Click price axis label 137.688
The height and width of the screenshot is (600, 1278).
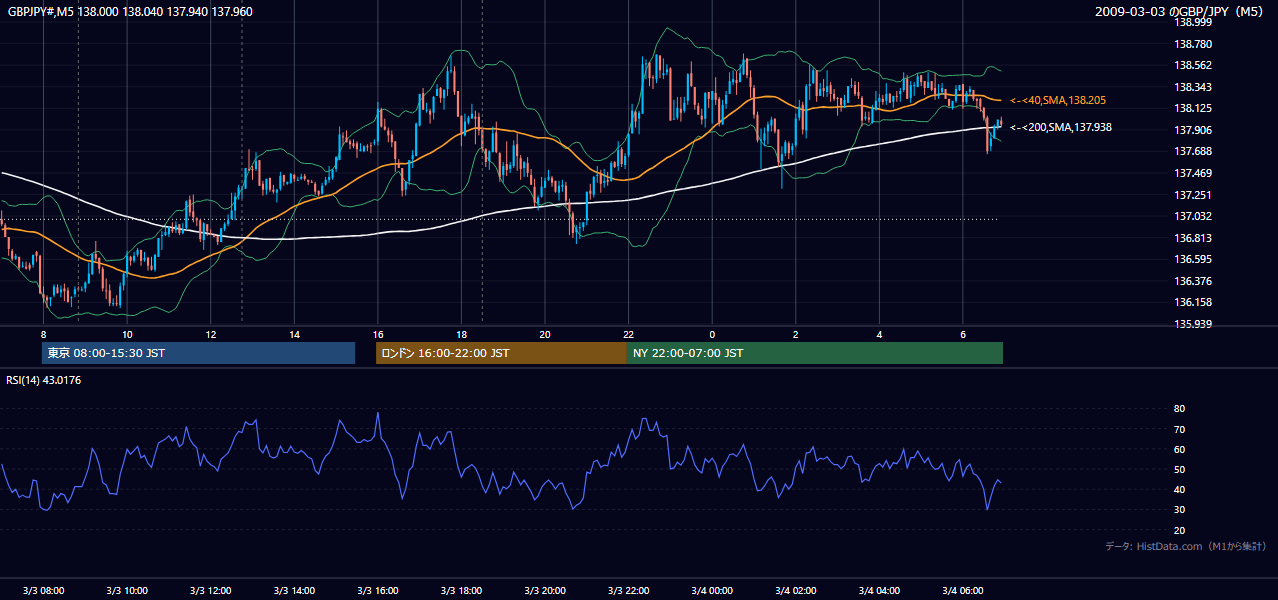1191,151
